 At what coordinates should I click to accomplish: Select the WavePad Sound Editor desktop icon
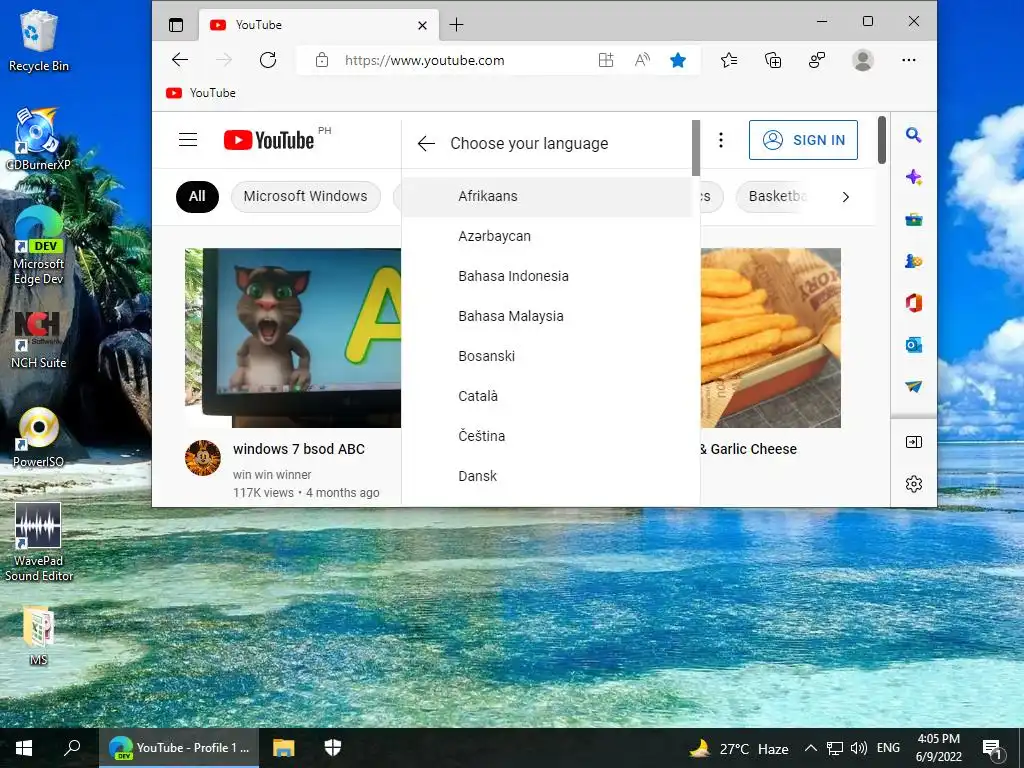coord(39,542)
